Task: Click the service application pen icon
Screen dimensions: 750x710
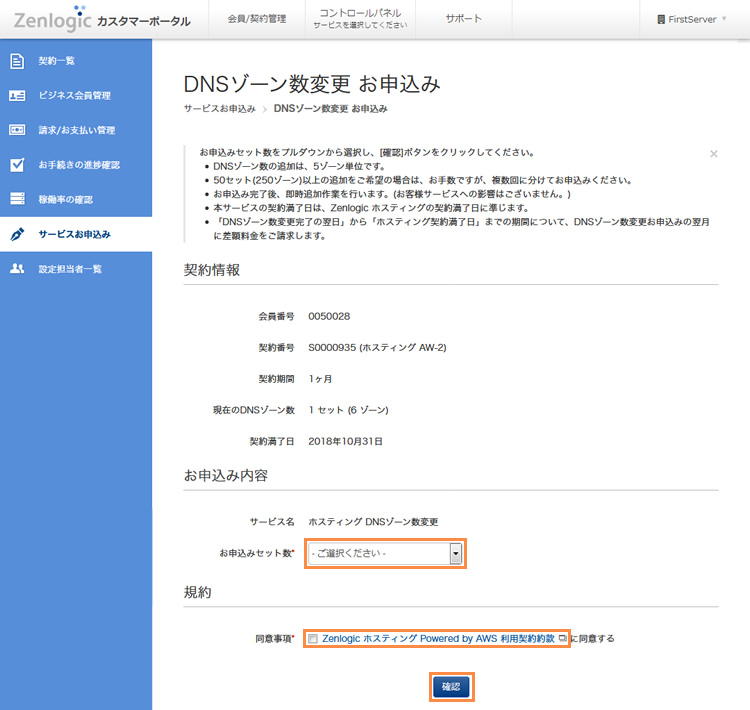Action: (x=17, y=234)
